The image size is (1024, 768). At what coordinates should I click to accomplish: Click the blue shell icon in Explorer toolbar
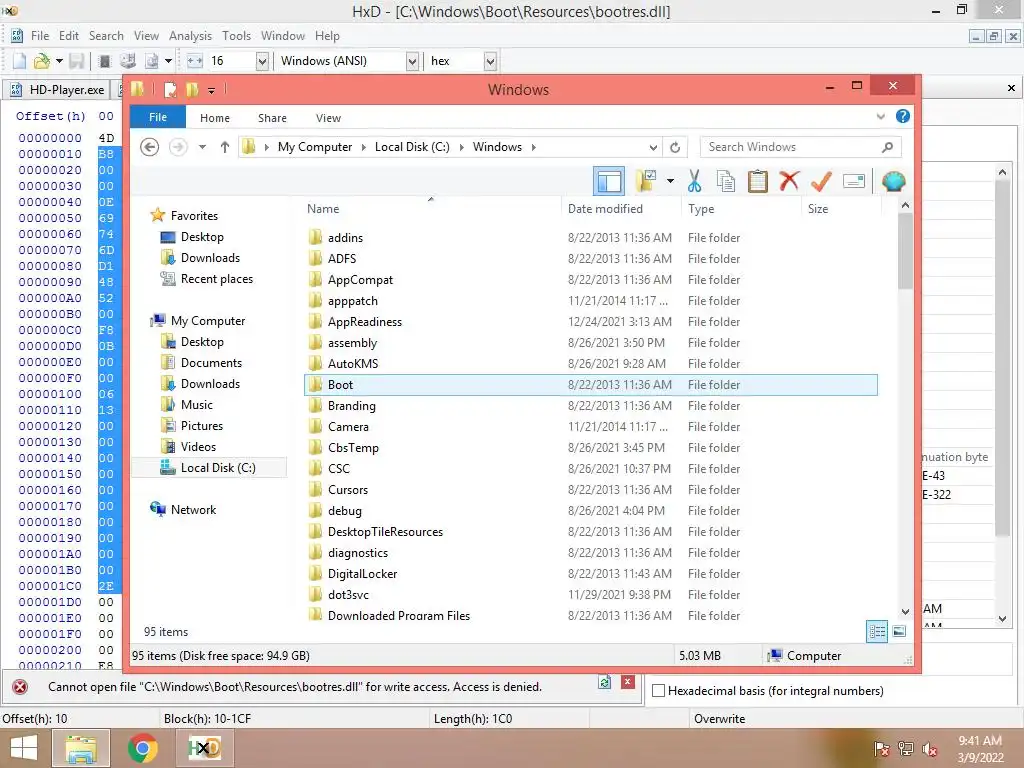coord(893,181)
